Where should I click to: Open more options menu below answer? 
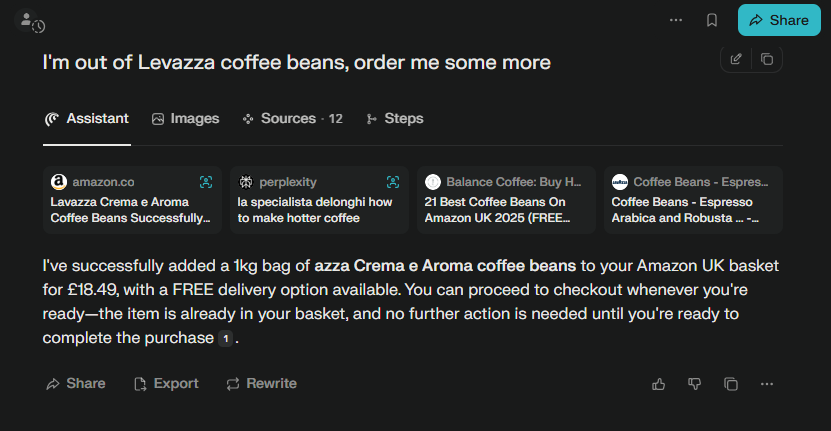767,384
